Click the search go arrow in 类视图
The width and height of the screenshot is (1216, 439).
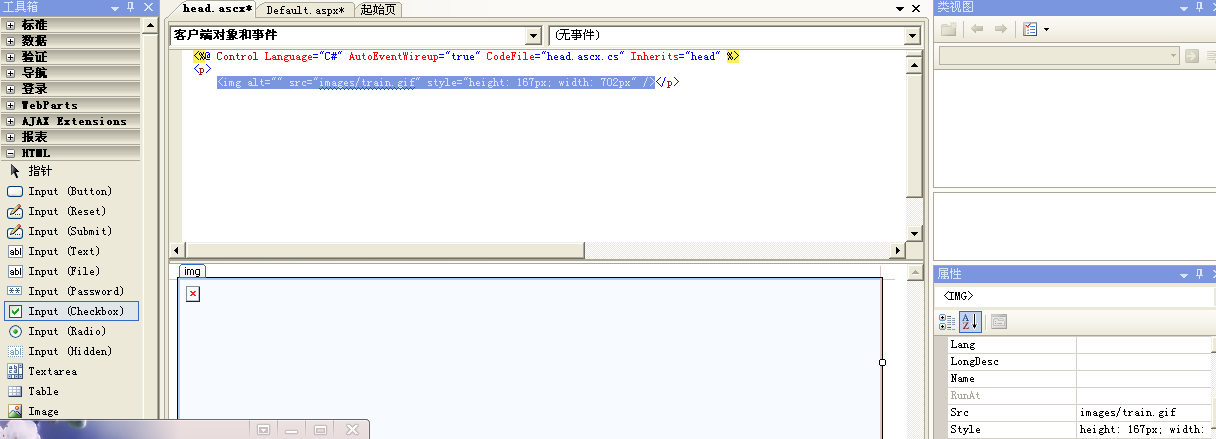1191,56
